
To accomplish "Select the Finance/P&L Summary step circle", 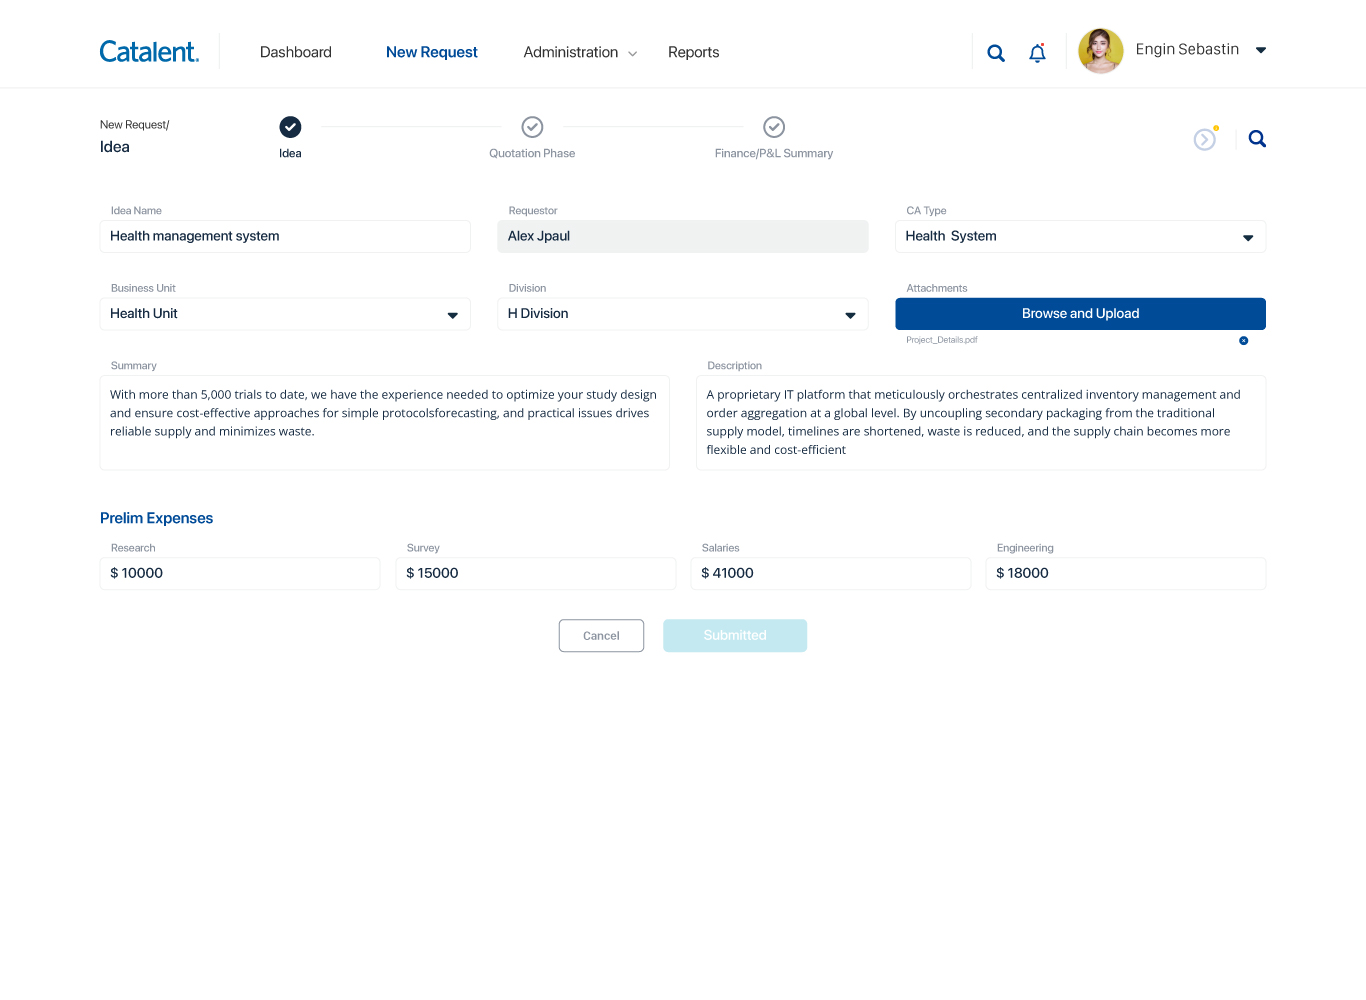I will [774, 127].
